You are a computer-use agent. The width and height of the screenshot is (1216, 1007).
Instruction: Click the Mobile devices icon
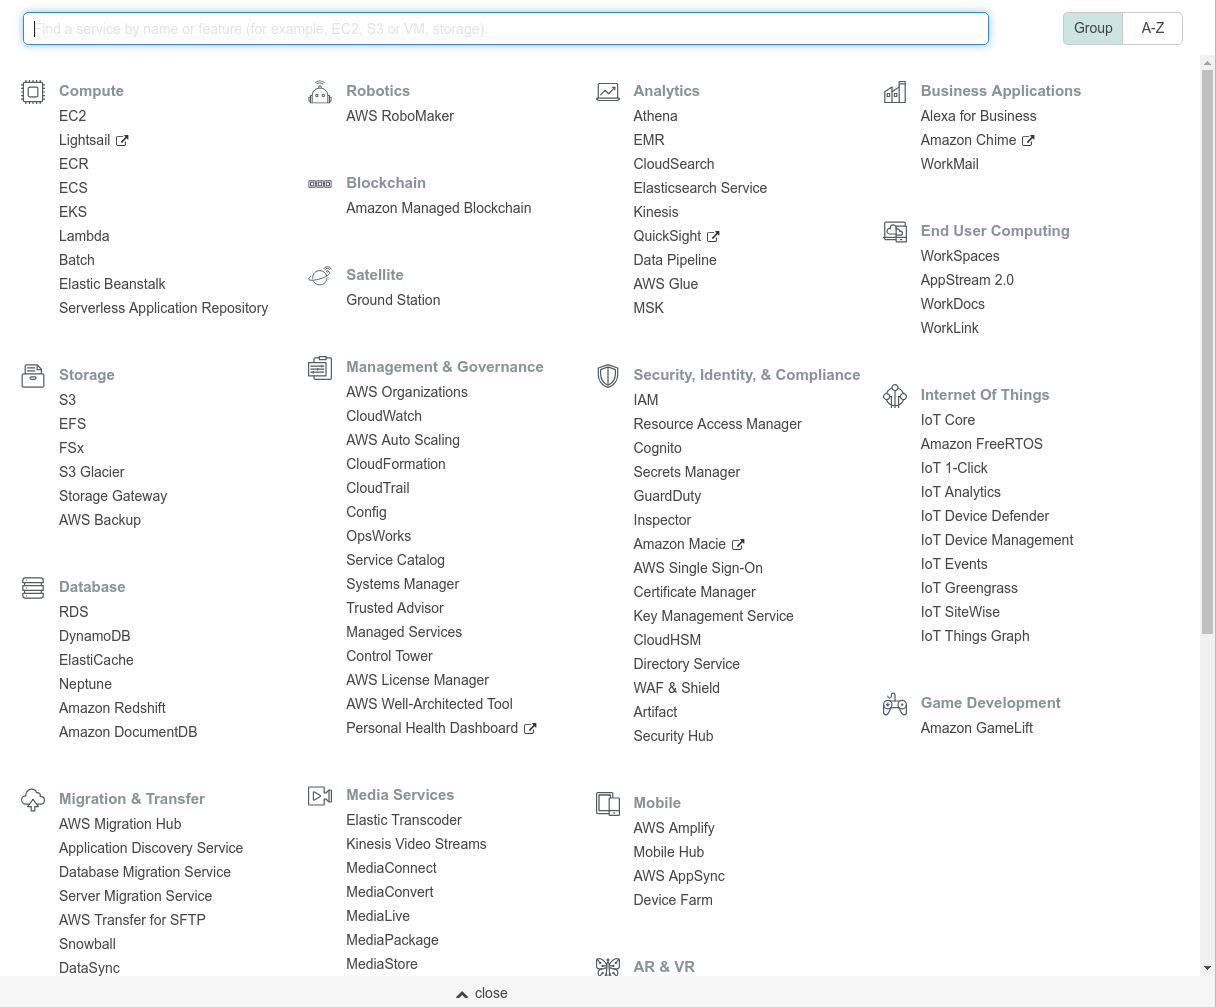[x=607, y=804]
